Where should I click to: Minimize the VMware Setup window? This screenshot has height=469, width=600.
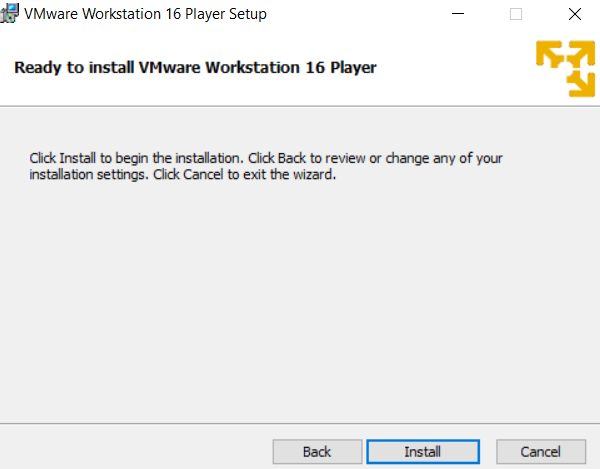click(458, 14)
